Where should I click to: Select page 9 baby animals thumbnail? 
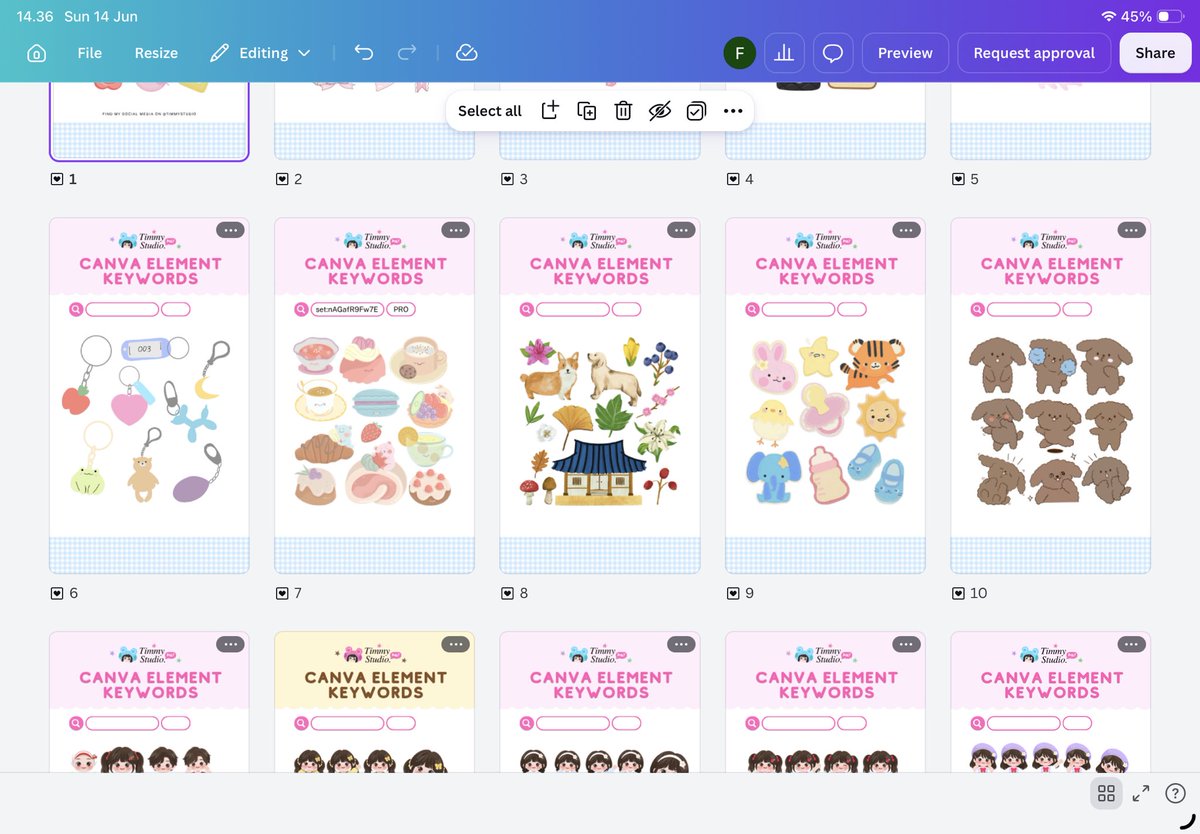[x=826, y=395]
